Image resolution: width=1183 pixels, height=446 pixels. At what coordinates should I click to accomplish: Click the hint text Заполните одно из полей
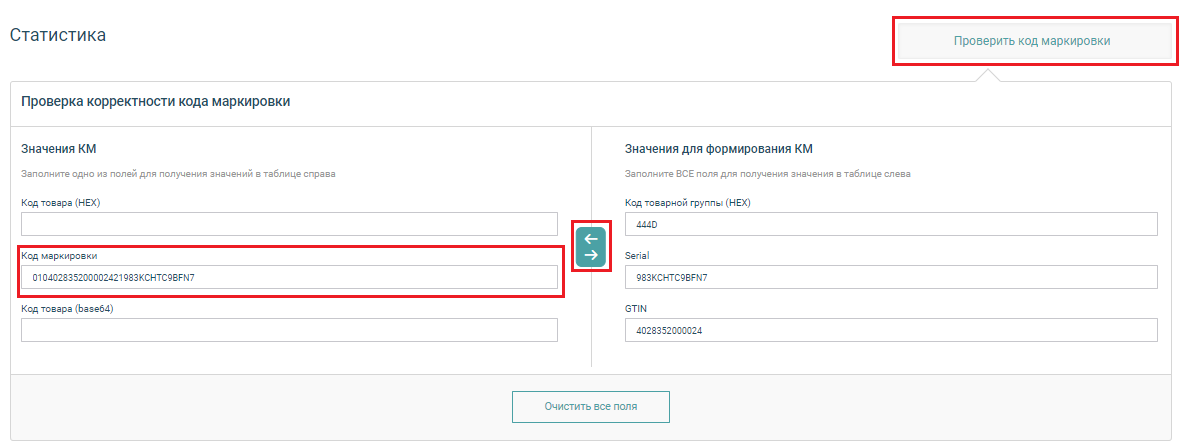coord(178,174)
